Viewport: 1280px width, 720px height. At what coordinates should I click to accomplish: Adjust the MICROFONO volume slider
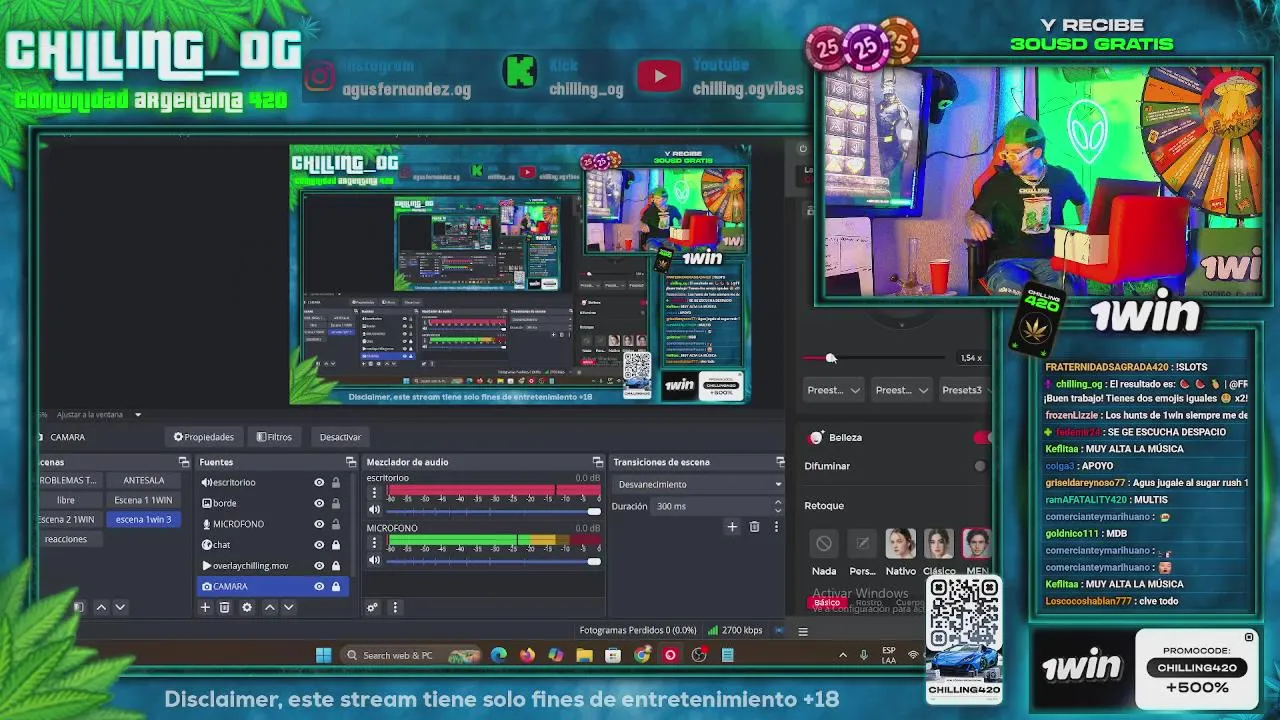point(494,561)
